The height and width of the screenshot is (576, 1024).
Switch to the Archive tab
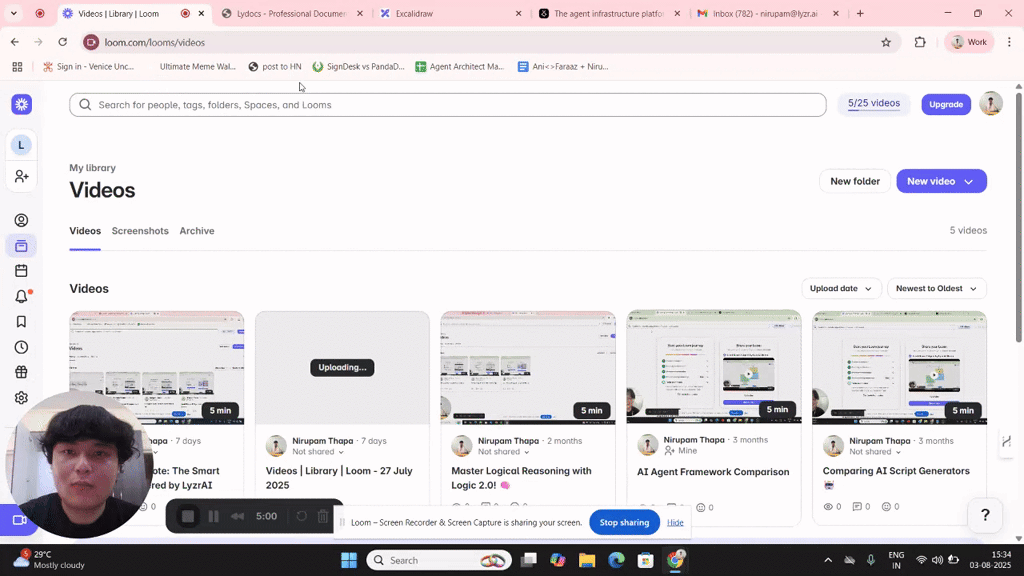pos(197,231)
